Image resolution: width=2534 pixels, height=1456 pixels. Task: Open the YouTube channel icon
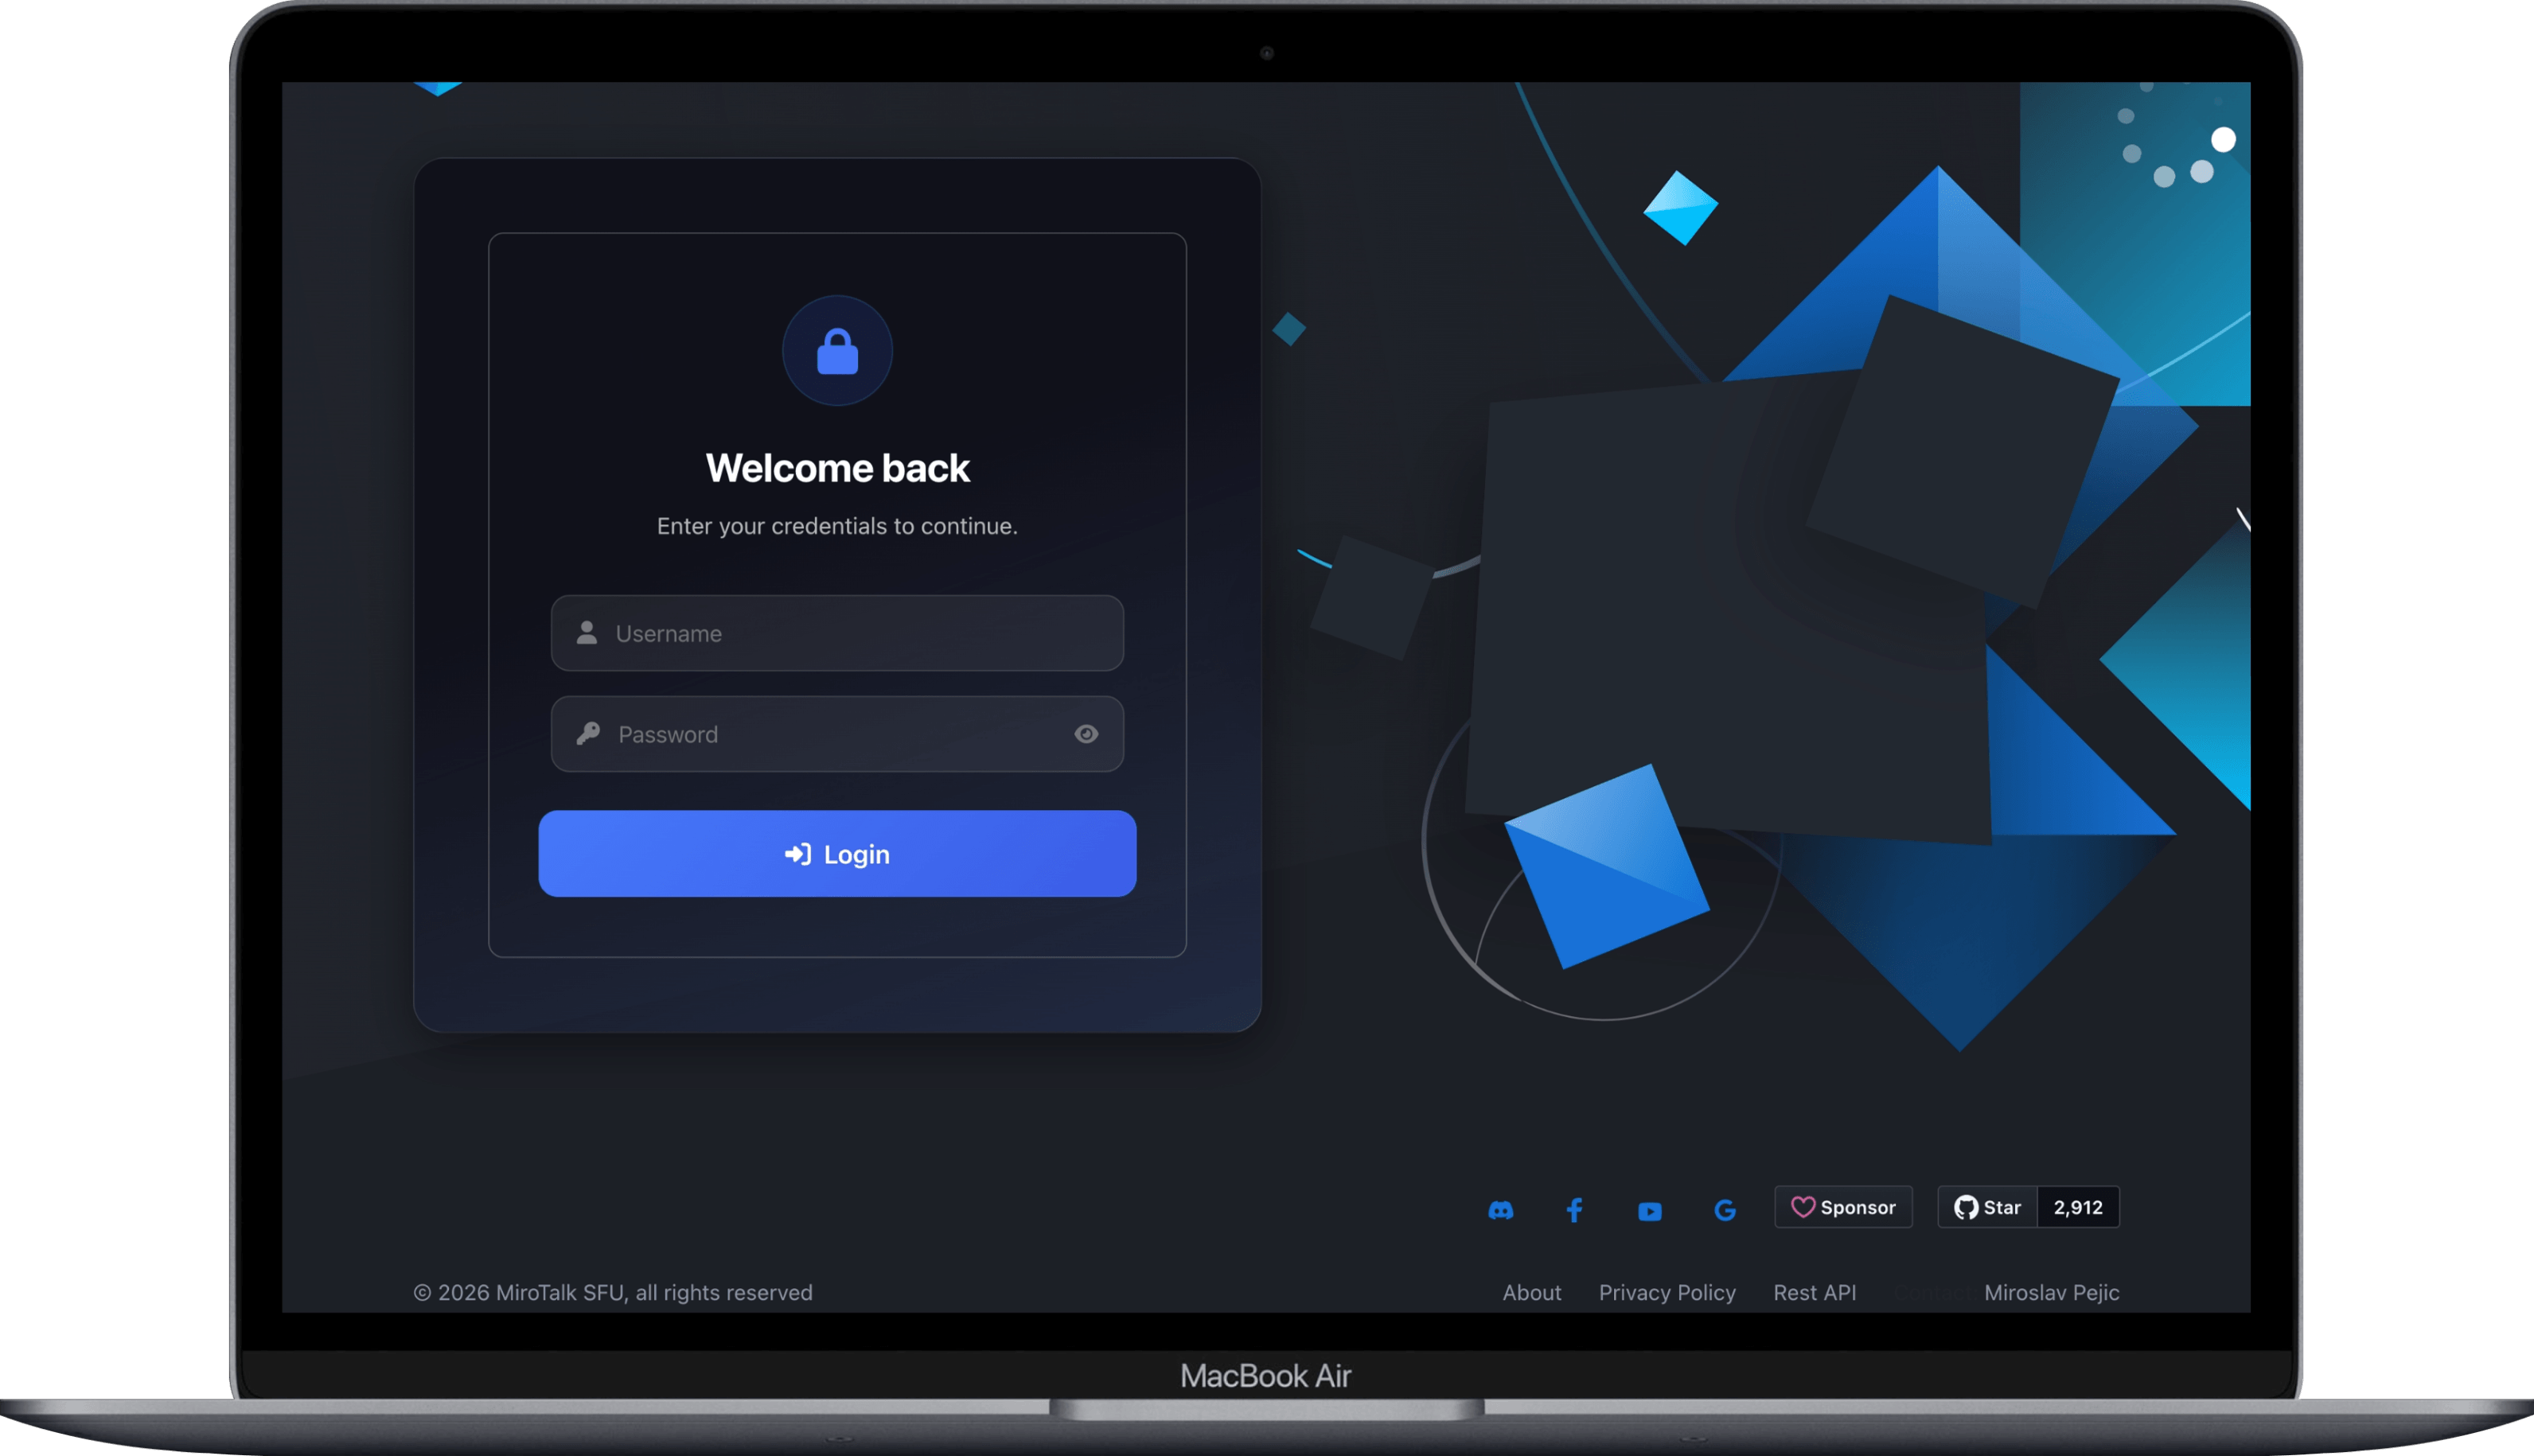(1650, 1211)
